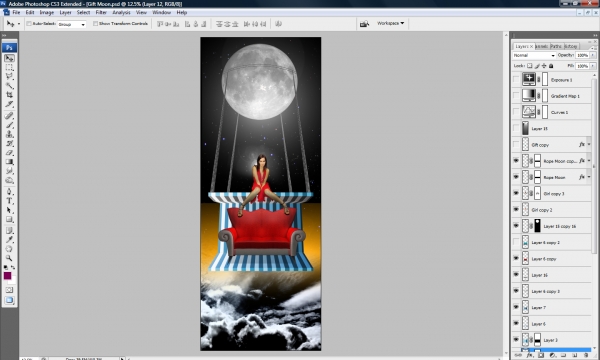Select the Crop tool
The image size is (600, 360).
9,94
